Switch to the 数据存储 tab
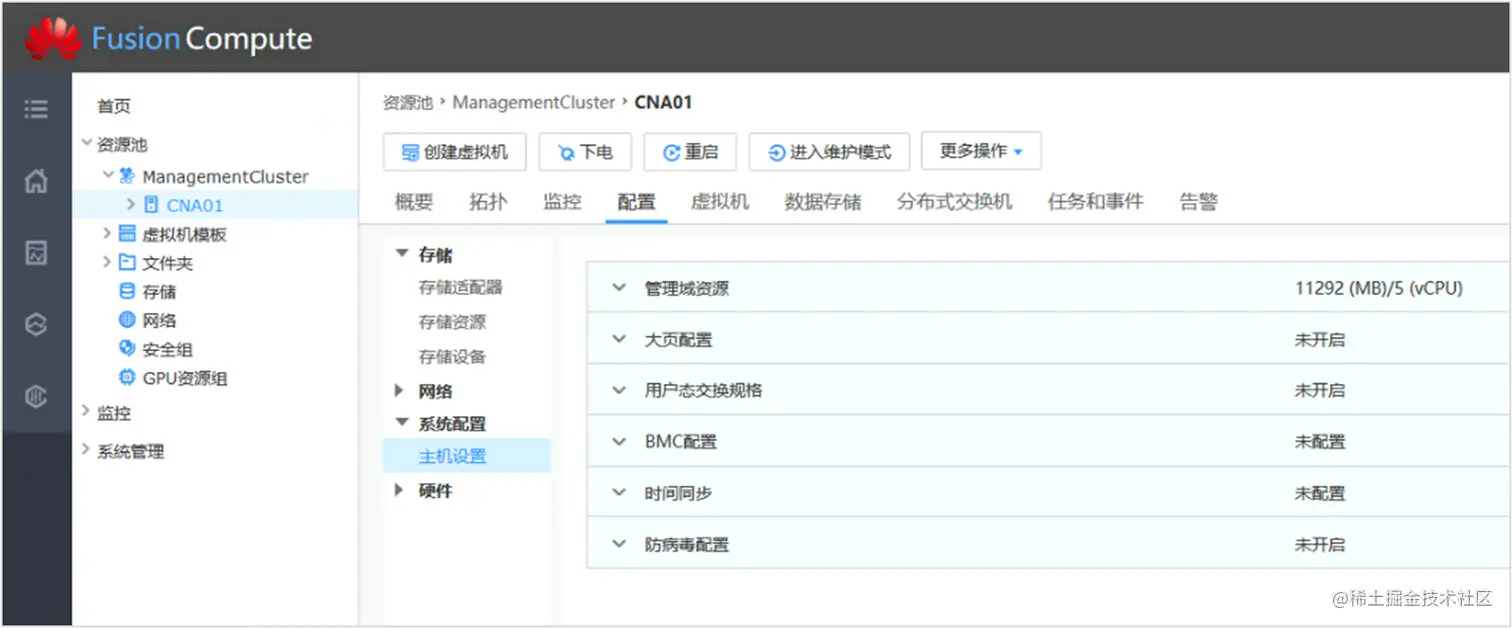The width and height of the screenshot is (1512, 628). coord(823,201)
